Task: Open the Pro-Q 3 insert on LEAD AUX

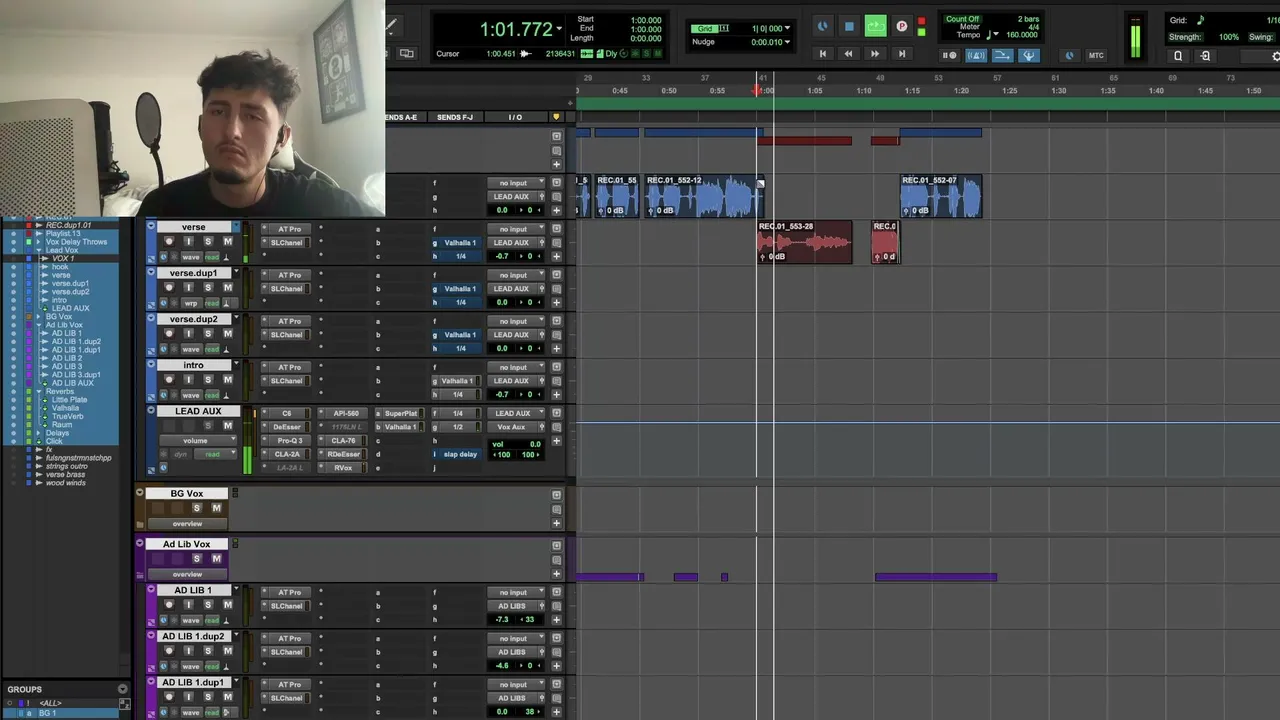Action: click(x=288, y=441)
